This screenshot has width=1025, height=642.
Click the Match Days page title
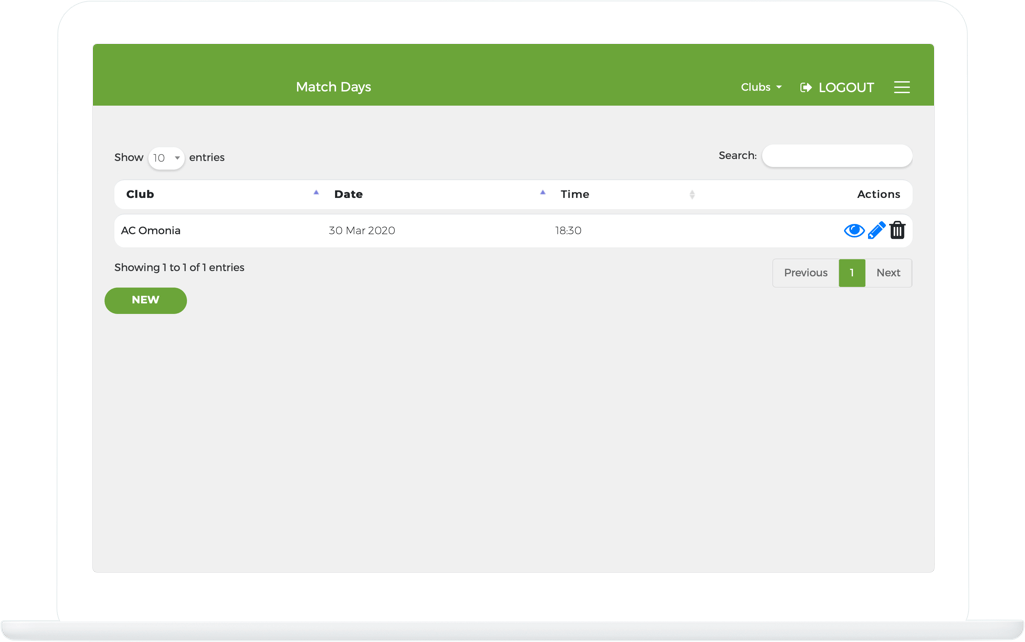pos(333,87)
